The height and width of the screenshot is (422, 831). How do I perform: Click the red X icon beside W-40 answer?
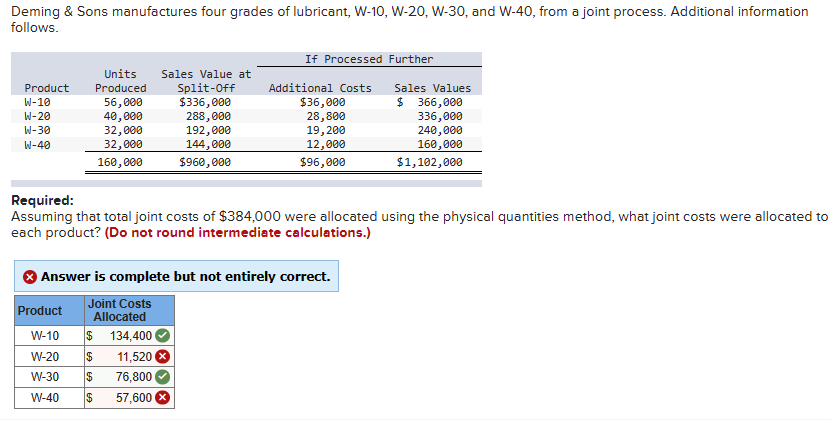[163, 398]
